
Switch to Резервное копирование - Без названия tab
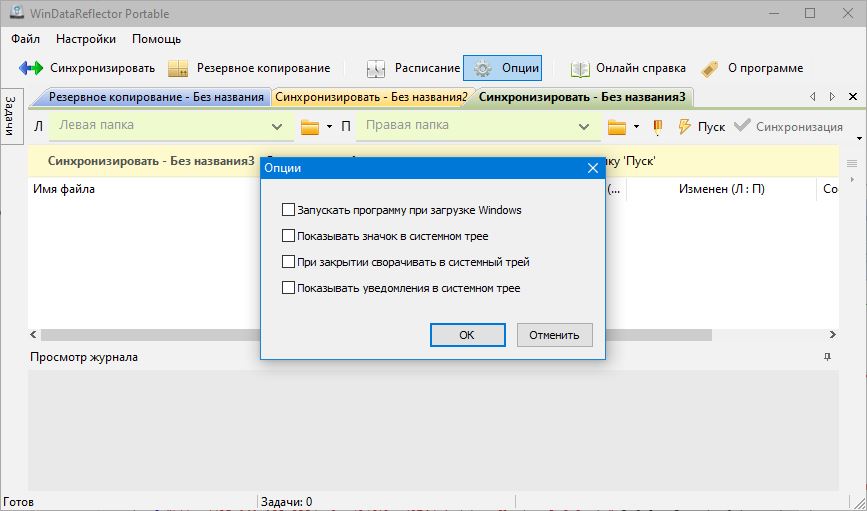(x=156, y=97)
